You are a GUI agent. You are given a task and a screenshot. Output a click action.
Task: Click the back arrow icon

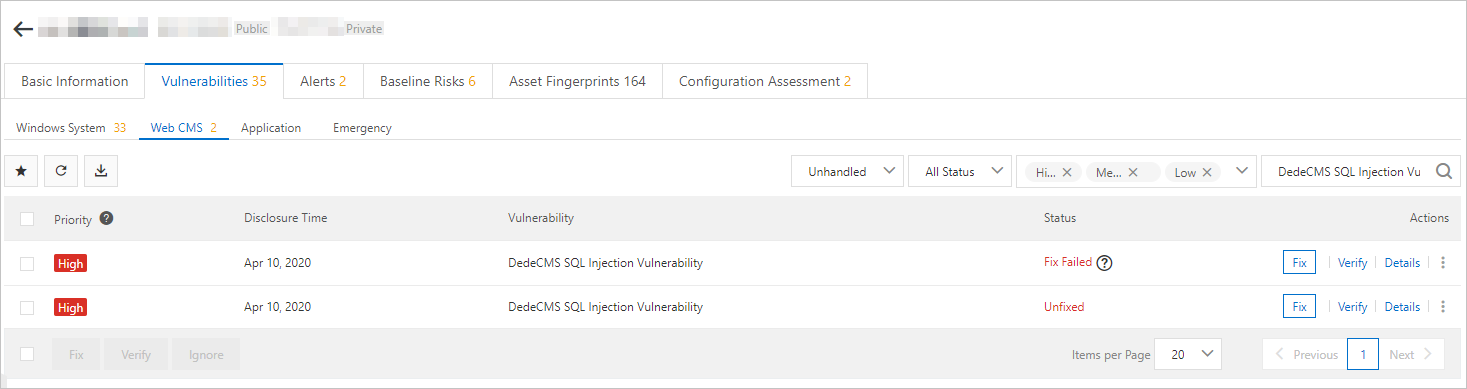click(23, 29)
